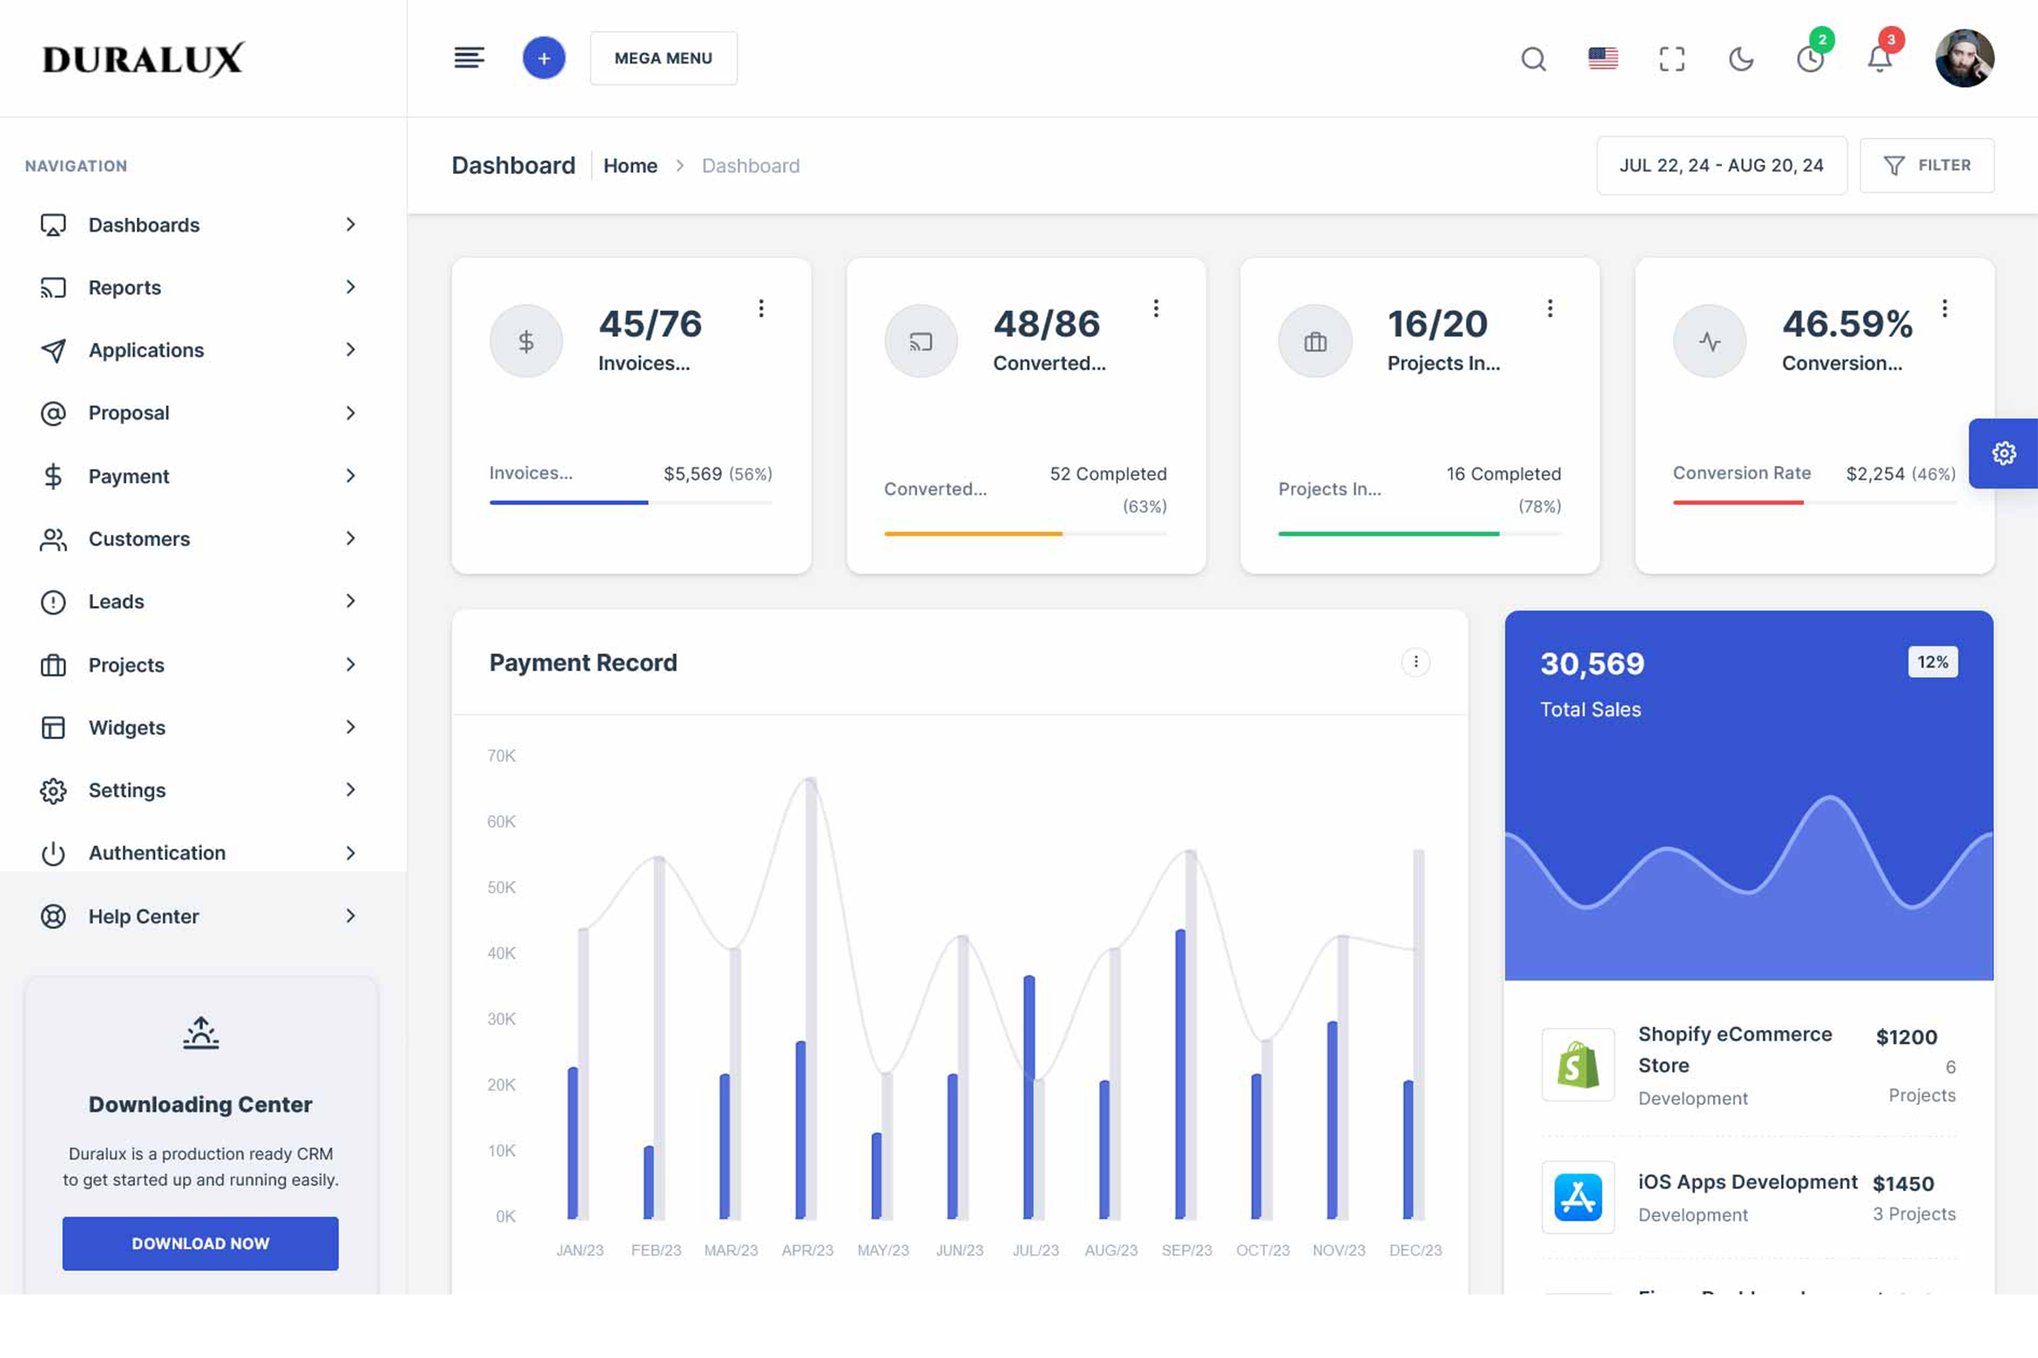Enter fullscreen mode via the expand icon

coord(1671,59)
